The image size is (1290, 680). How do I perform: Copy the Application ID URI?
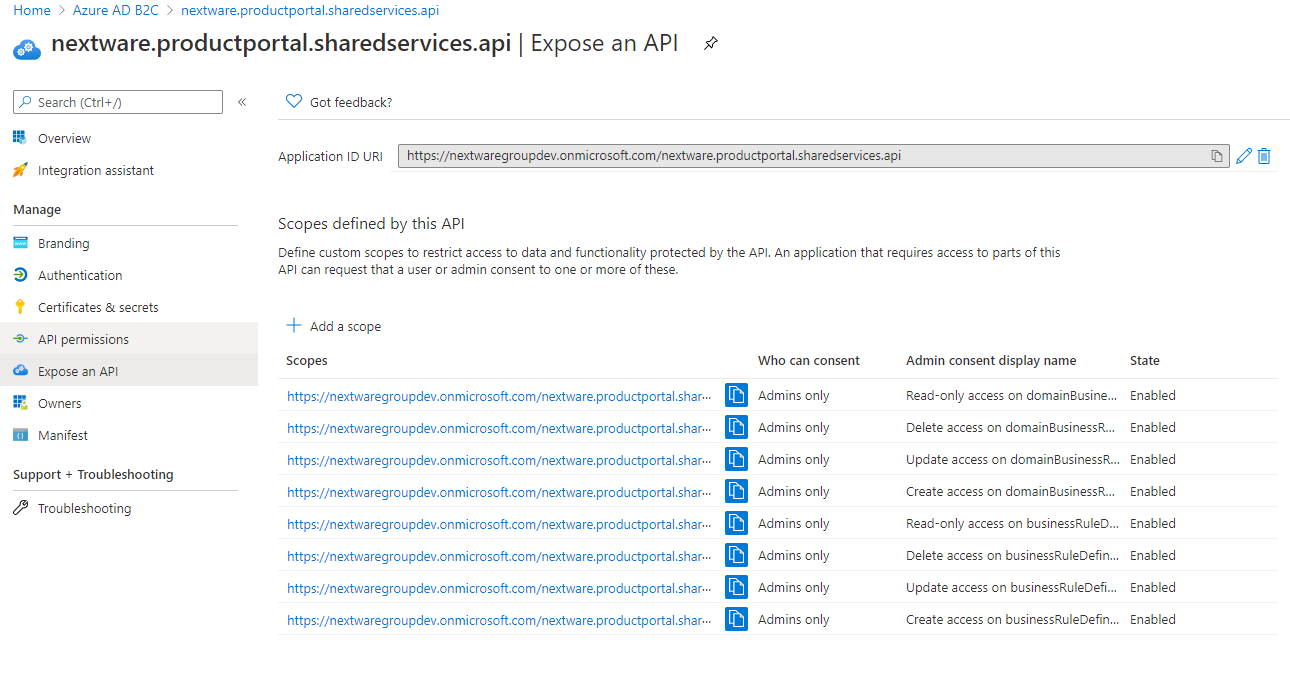pyautogui.click(x=1217, y=156)
